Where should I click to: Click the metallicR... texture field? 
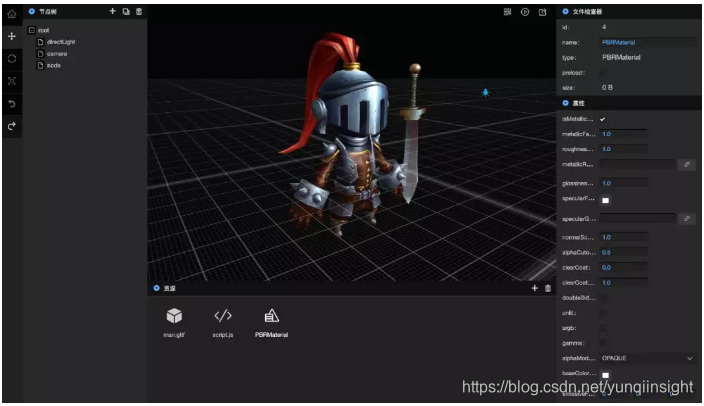(638, 164)
